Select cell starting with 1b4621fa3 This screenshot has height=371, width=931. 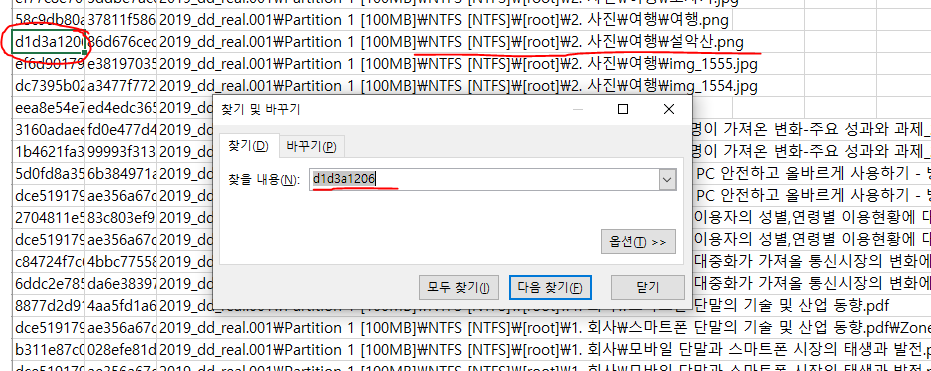[49, 152]
